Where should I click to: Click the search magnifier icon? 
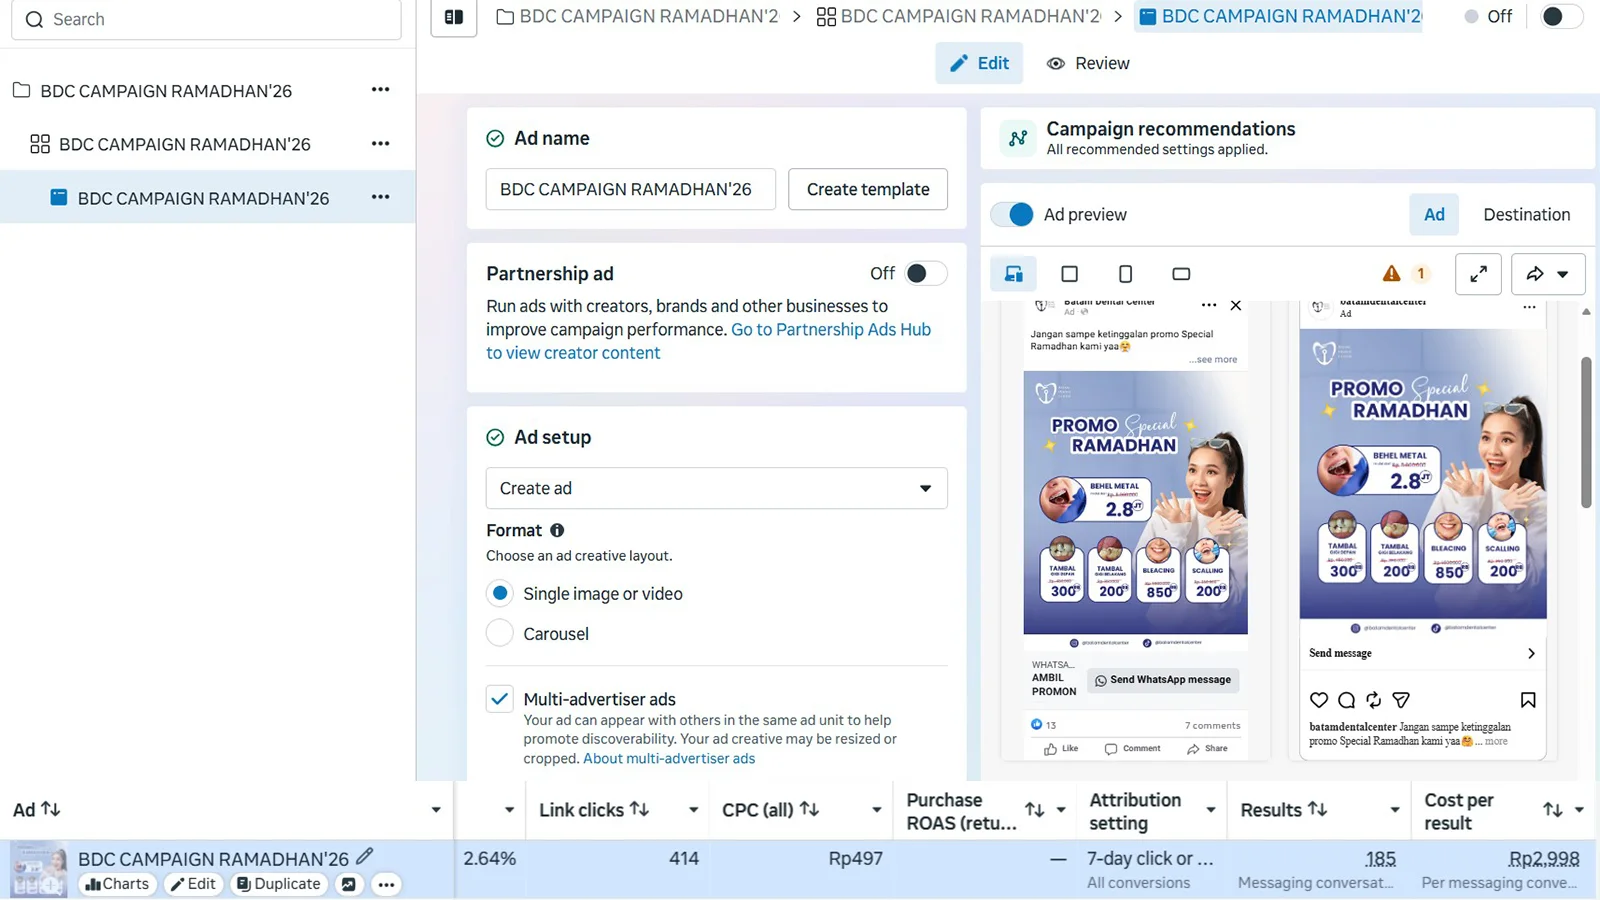[x=34, y=19]
